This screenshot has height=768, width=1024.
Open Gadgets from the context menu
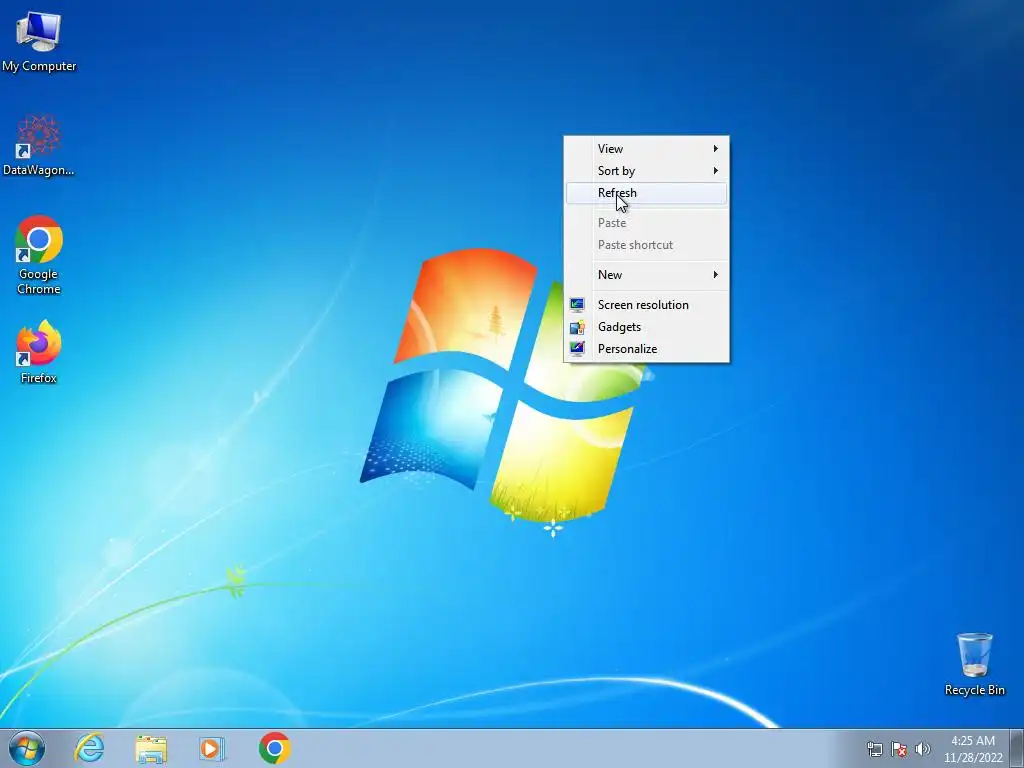pyautogui.click(x=647, y=327)
